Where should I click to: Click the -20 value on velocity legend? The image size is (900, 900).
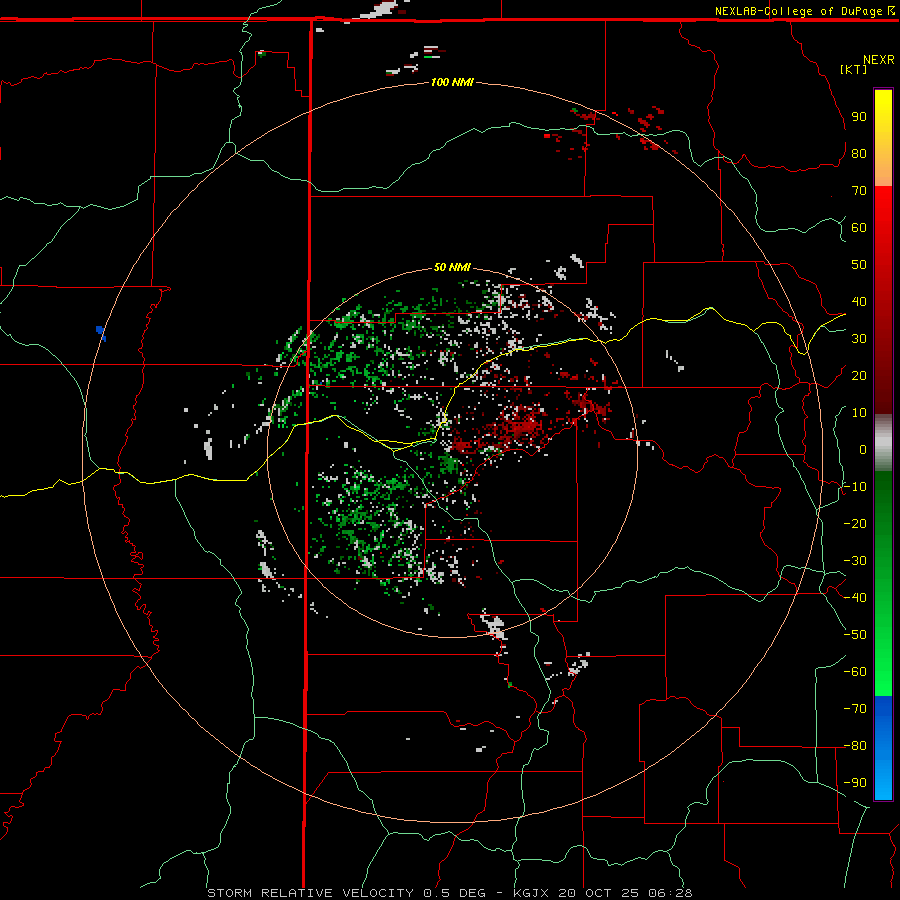[855, 523]
